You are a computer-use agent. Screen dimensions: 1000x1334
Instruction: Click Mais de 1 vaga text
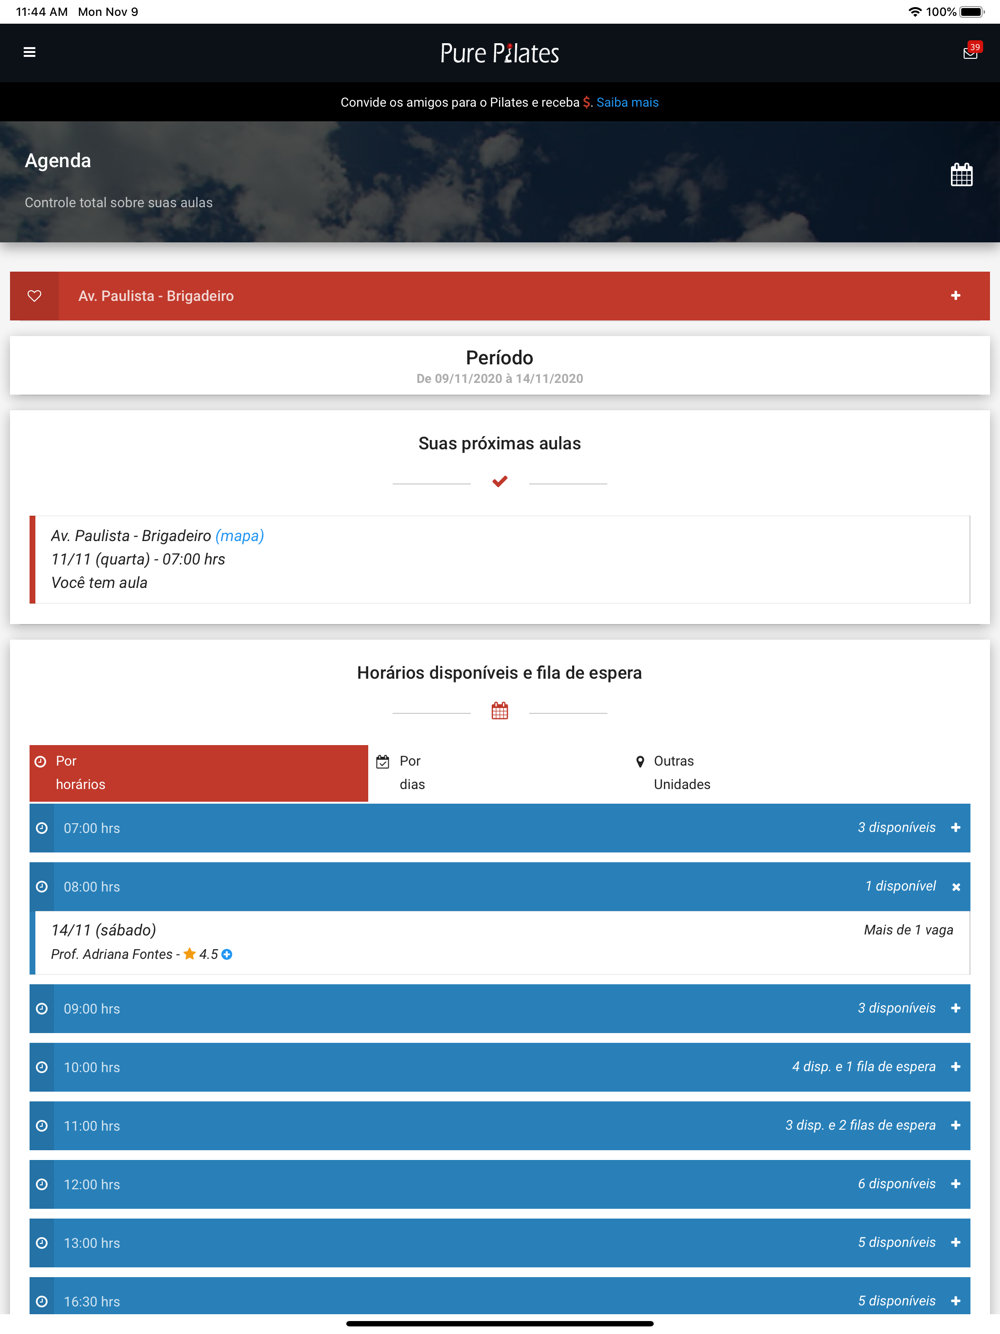pyautogui.click(x=908, y=930)
